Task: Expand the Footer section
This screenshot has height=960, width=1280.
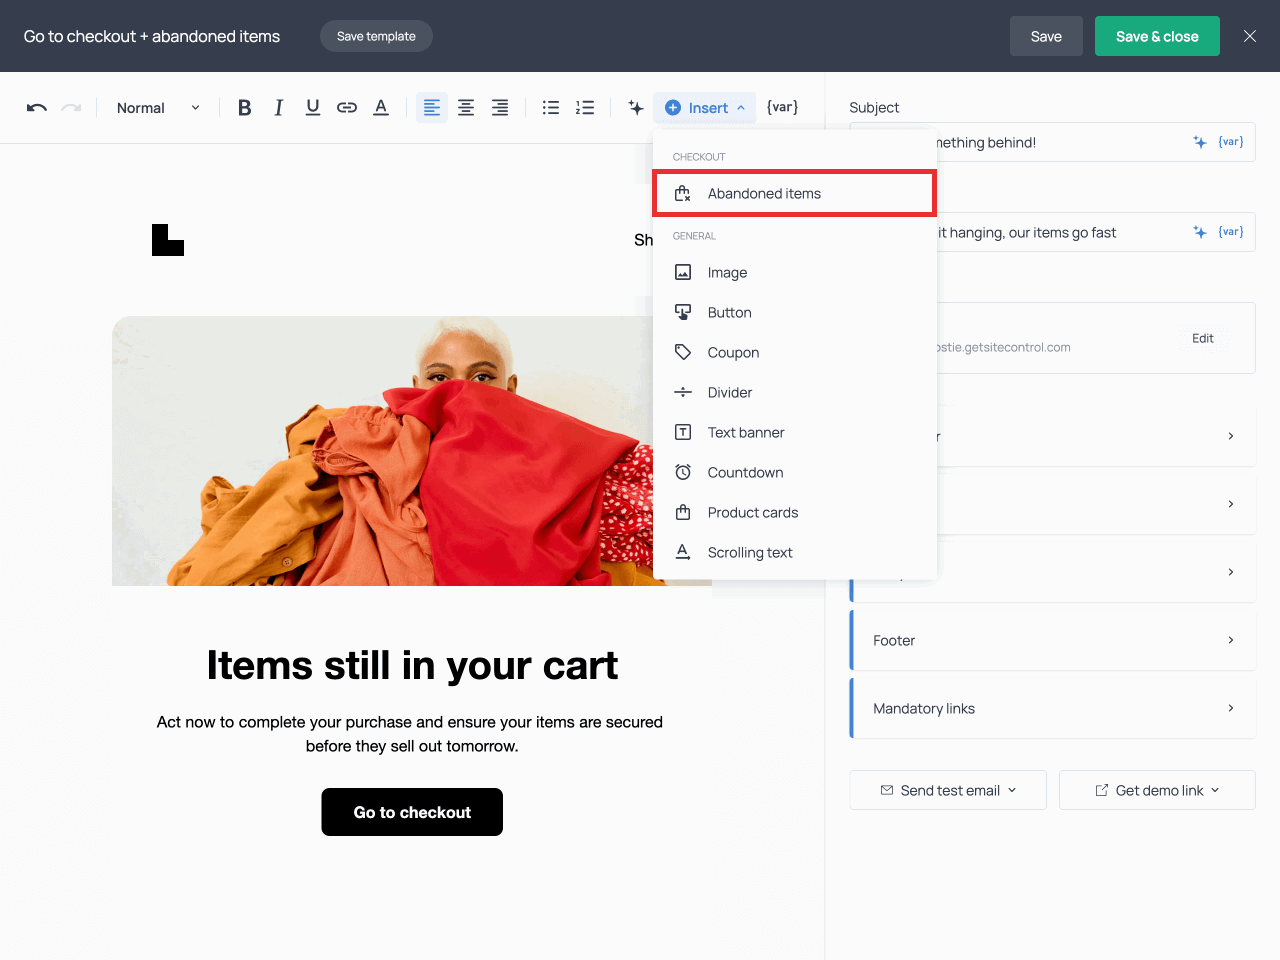Action: tap(1052, 640)
